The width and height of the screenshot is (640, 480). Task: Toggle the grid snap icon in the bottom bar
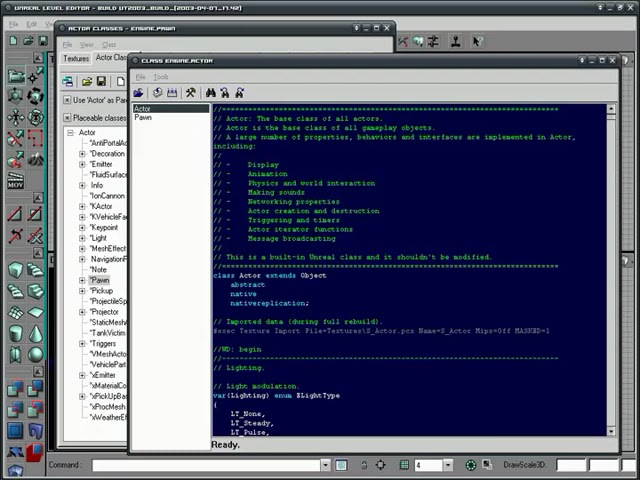pyautogui.click(x=404, y=464)
